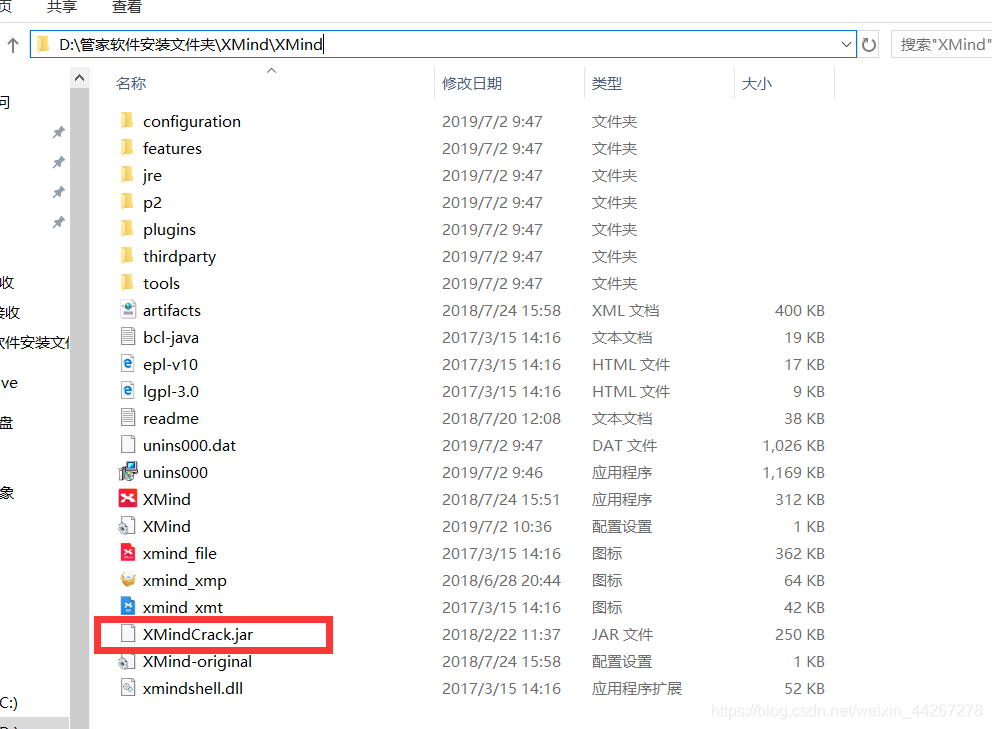The width and height of the screenshot is (992, 729).
Task: Click the unins000.dat file icon
Action: click(x=128, y=445)
